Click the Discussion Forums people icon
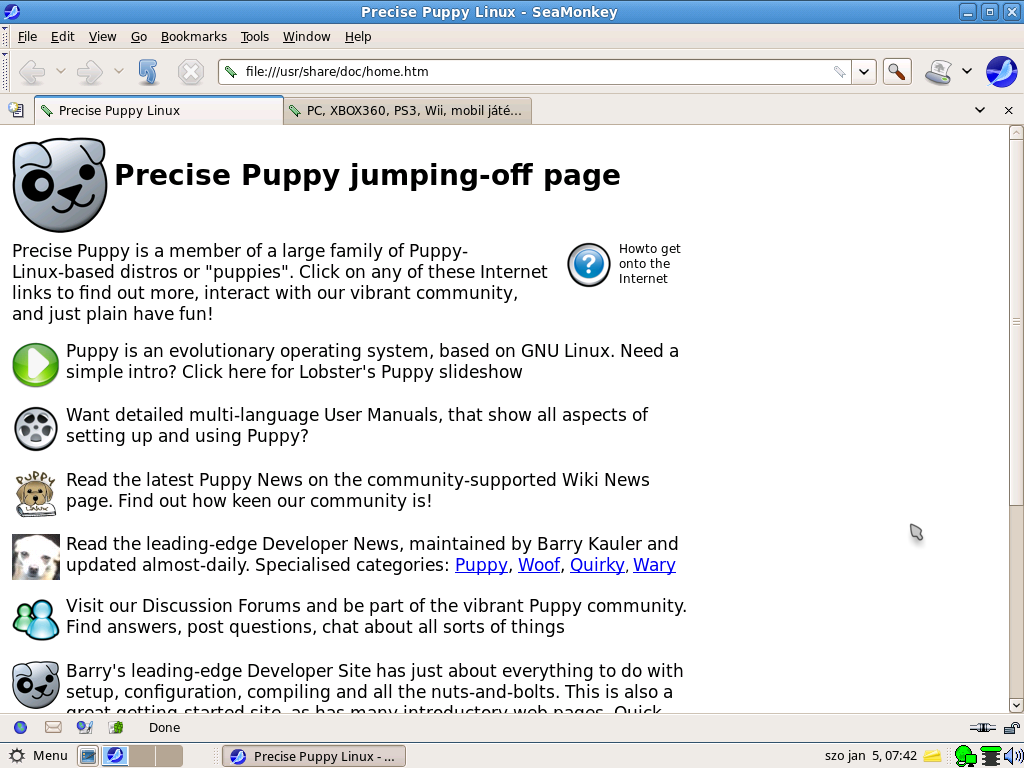The width and height of the screenshot is (1024, 768). (36, 619)
